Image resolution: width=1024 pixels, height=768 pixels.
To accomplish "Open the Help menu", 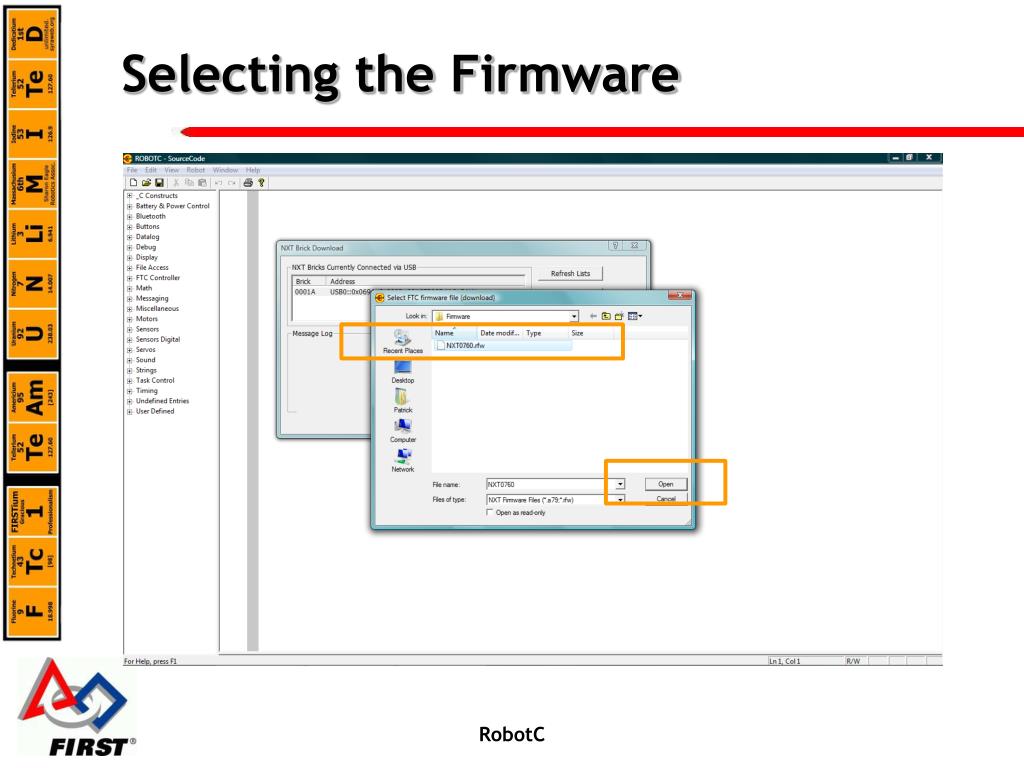I will coord(253,170).
